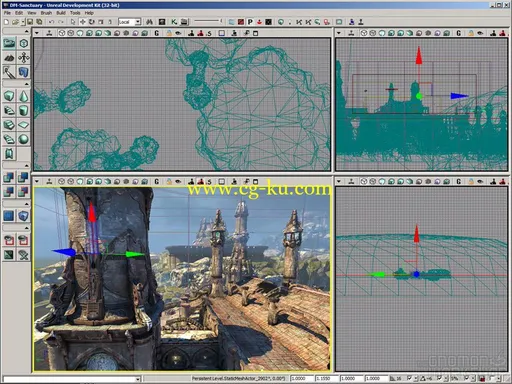512x384 pixels.
Task: Hide selected actors
Action: click(23, 240)
